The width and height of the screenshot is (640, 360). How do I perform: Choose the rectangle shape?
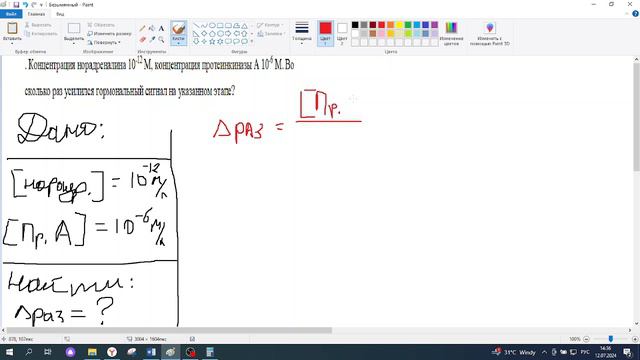(x=220, y=26)
